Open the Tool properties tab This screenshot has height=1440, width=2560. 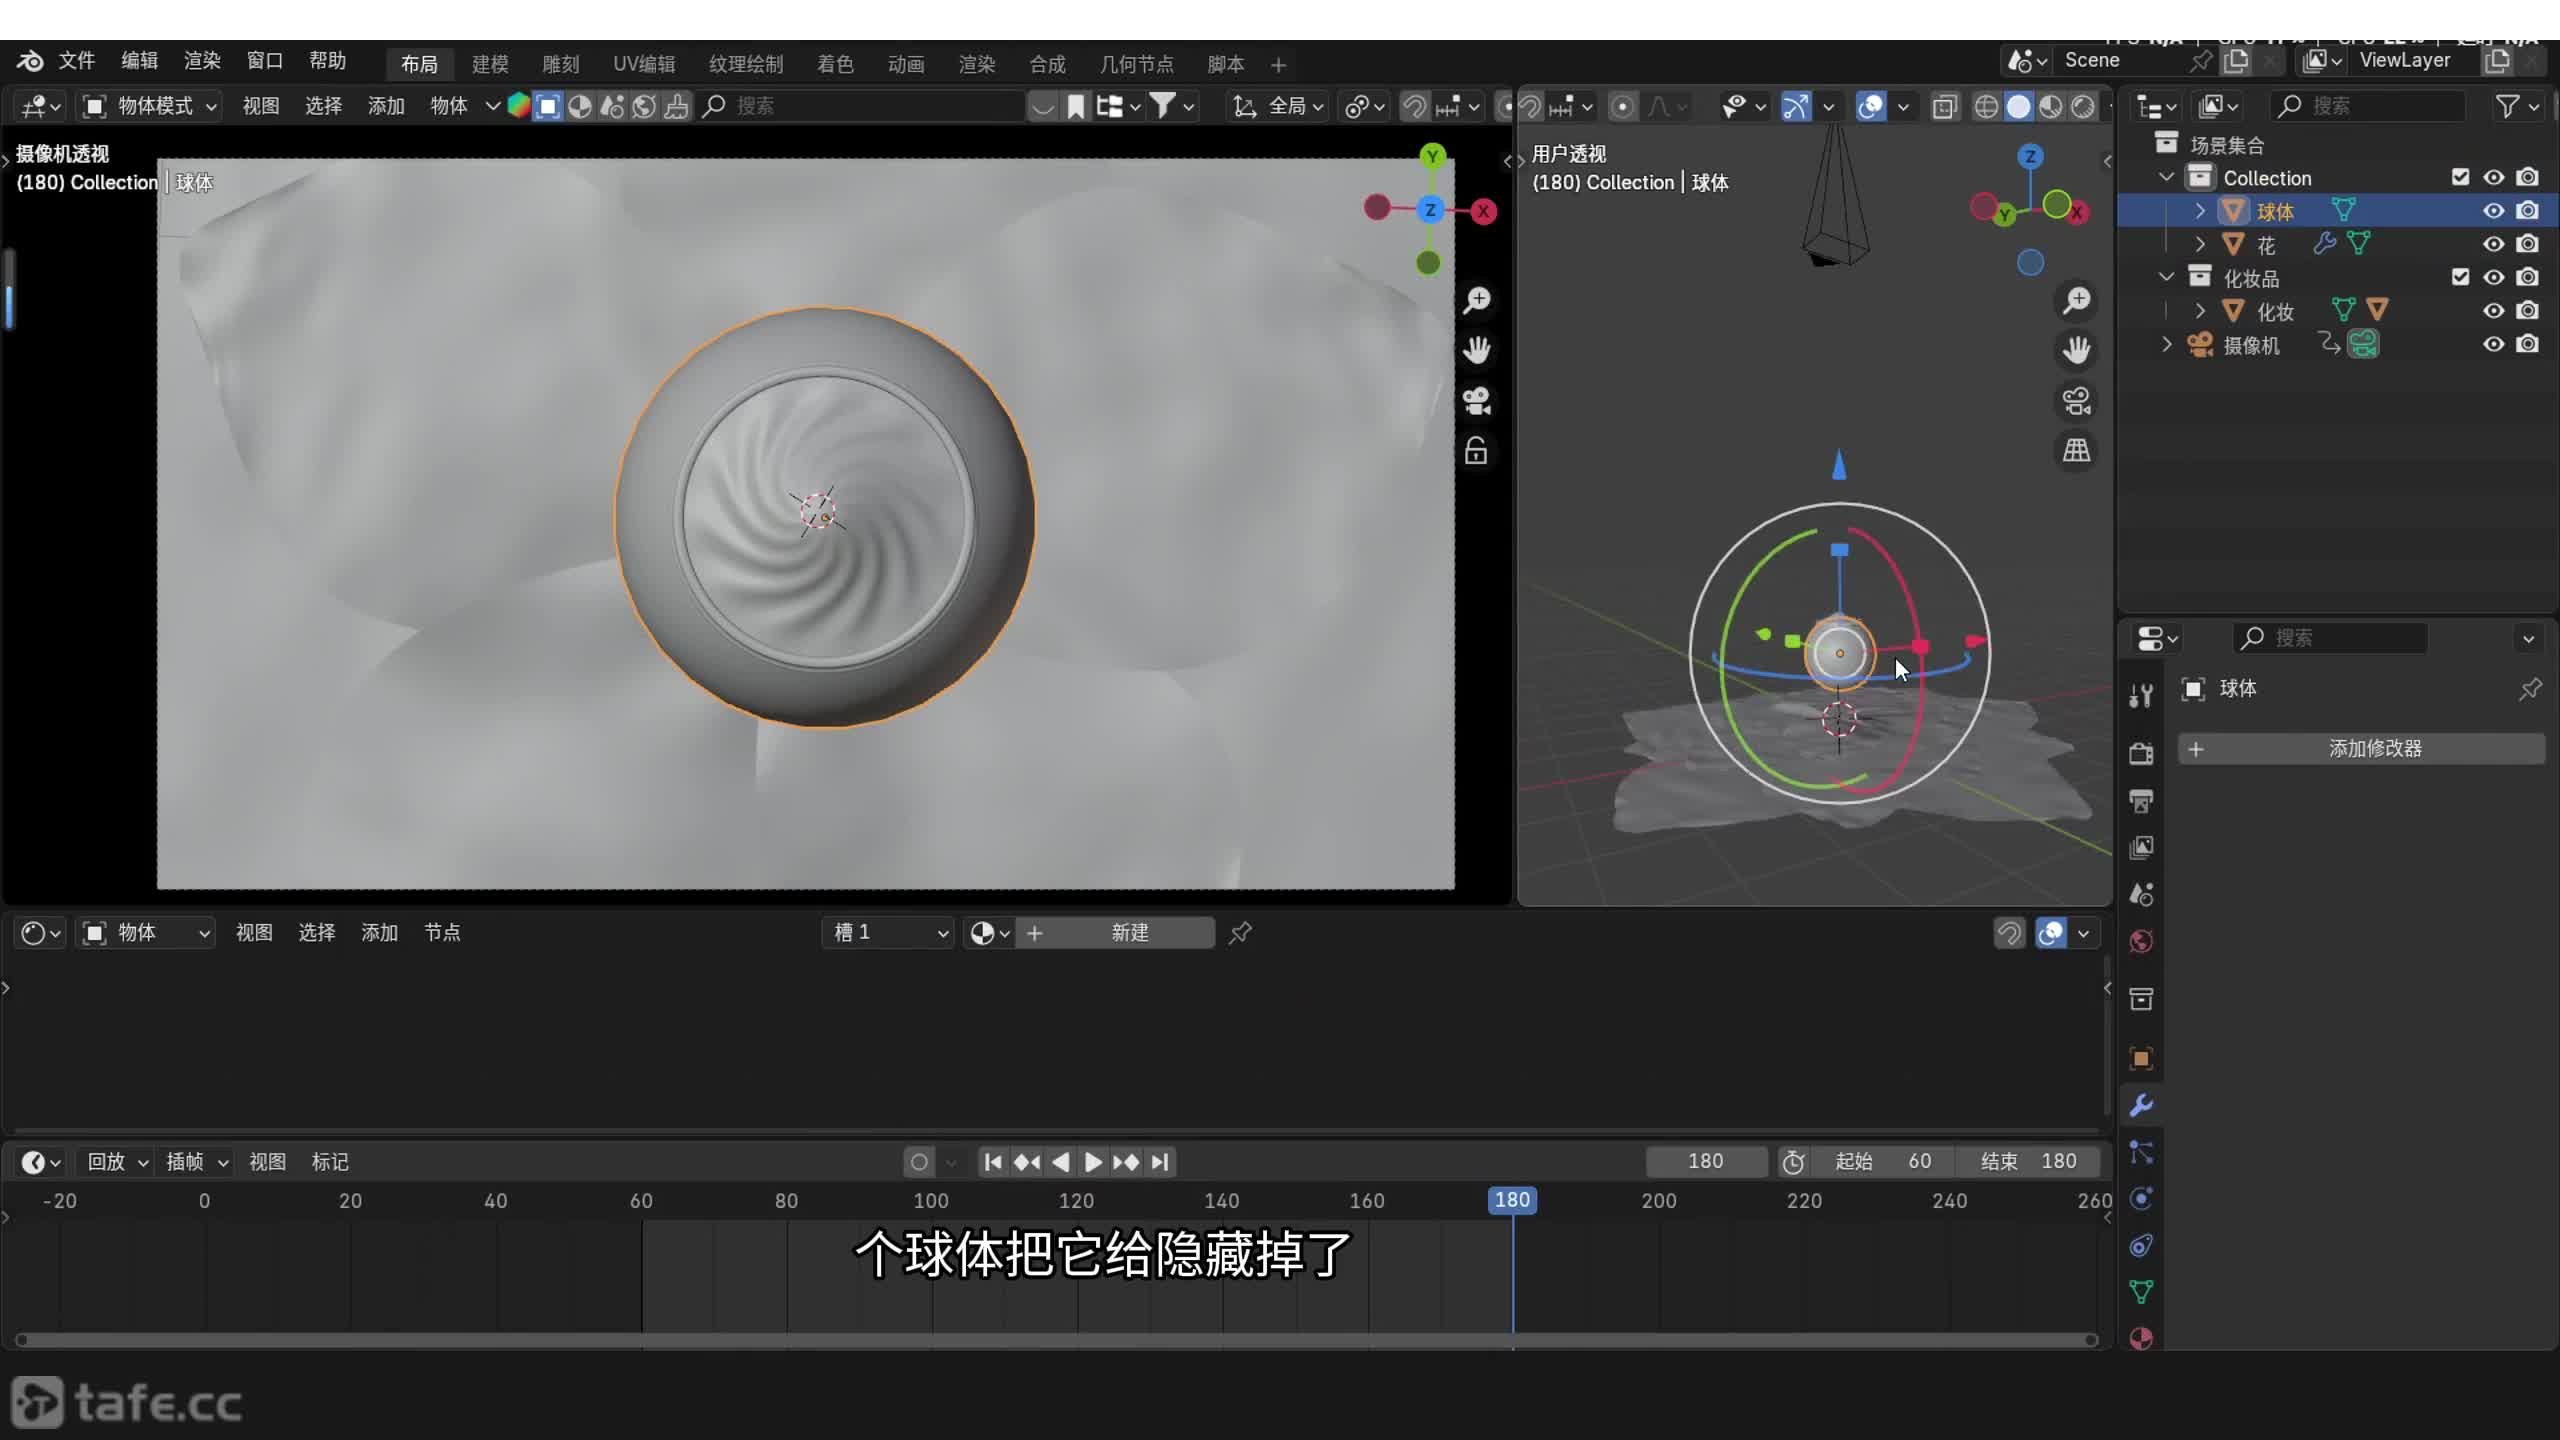tap(2141, 696)
